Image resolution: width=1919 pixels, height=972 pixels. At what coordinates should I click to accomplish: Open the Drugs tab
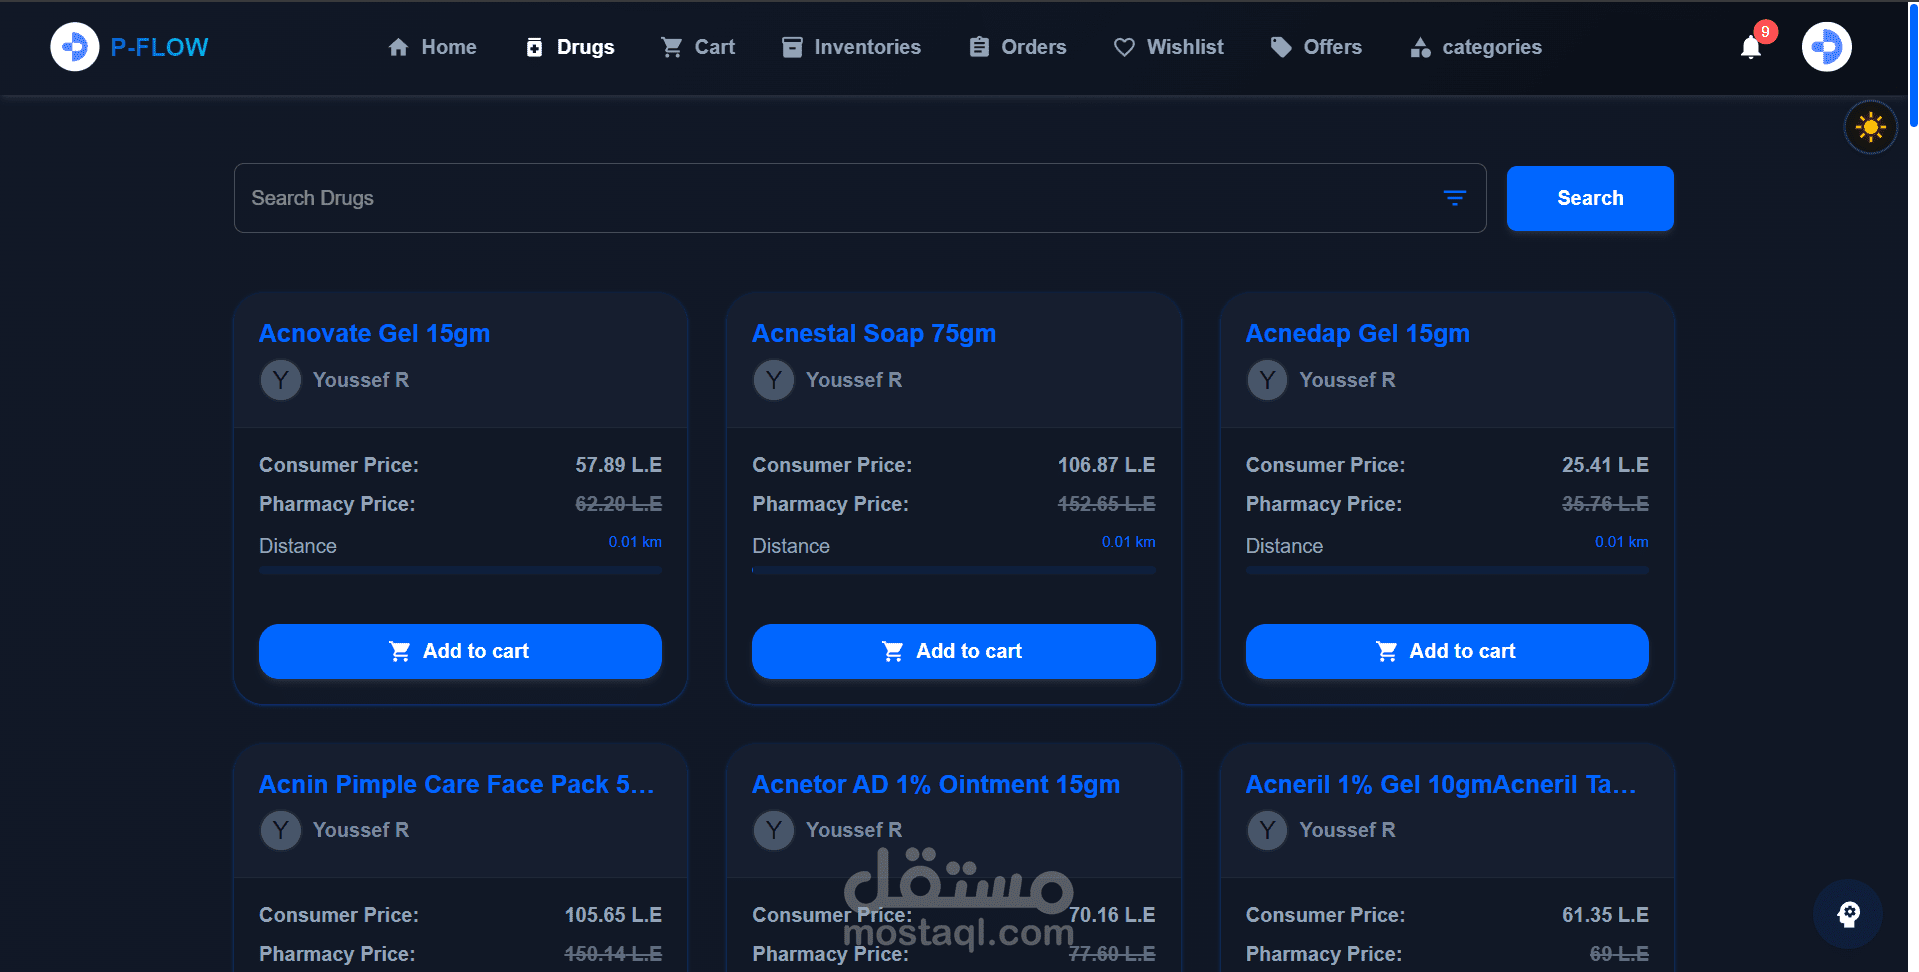click(x=570, y=47)
